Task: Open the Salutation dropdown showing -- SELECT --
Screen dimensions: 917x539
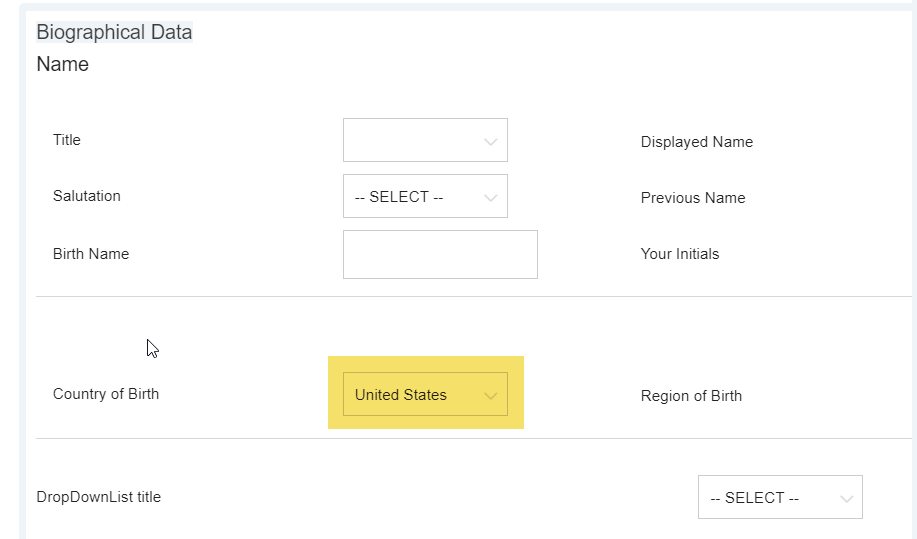Action: [425, 196]
